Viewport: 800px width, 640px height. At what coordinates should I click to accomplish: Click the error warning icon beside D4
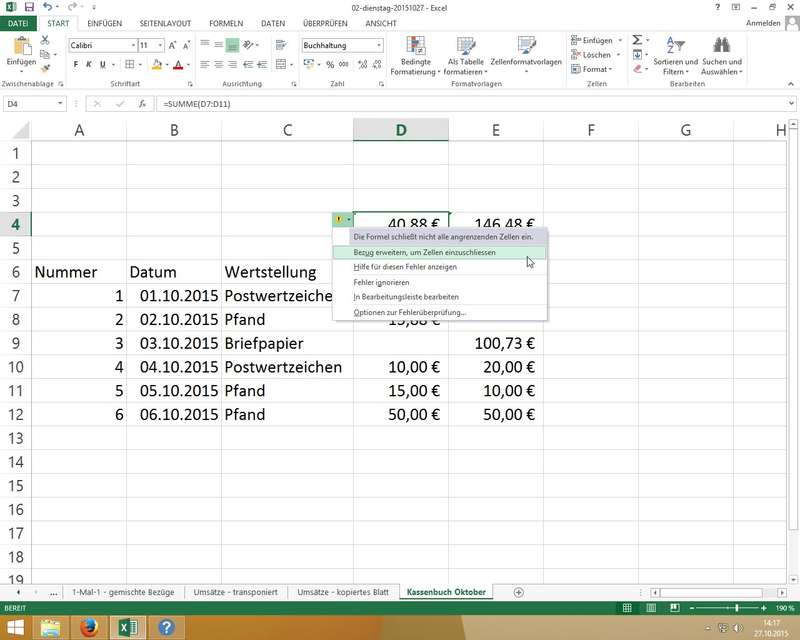coord(340,219)
